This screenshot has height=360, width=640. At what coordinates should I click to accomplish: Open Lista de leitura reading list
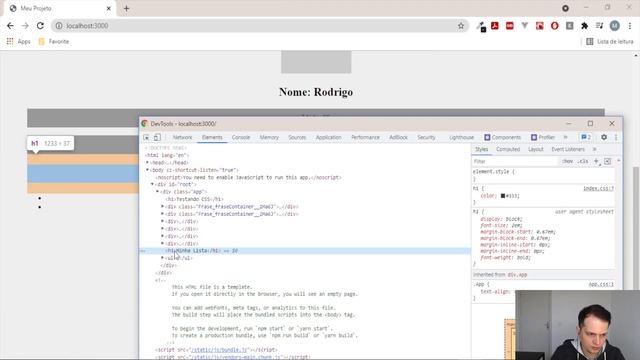tap(610, 41)
